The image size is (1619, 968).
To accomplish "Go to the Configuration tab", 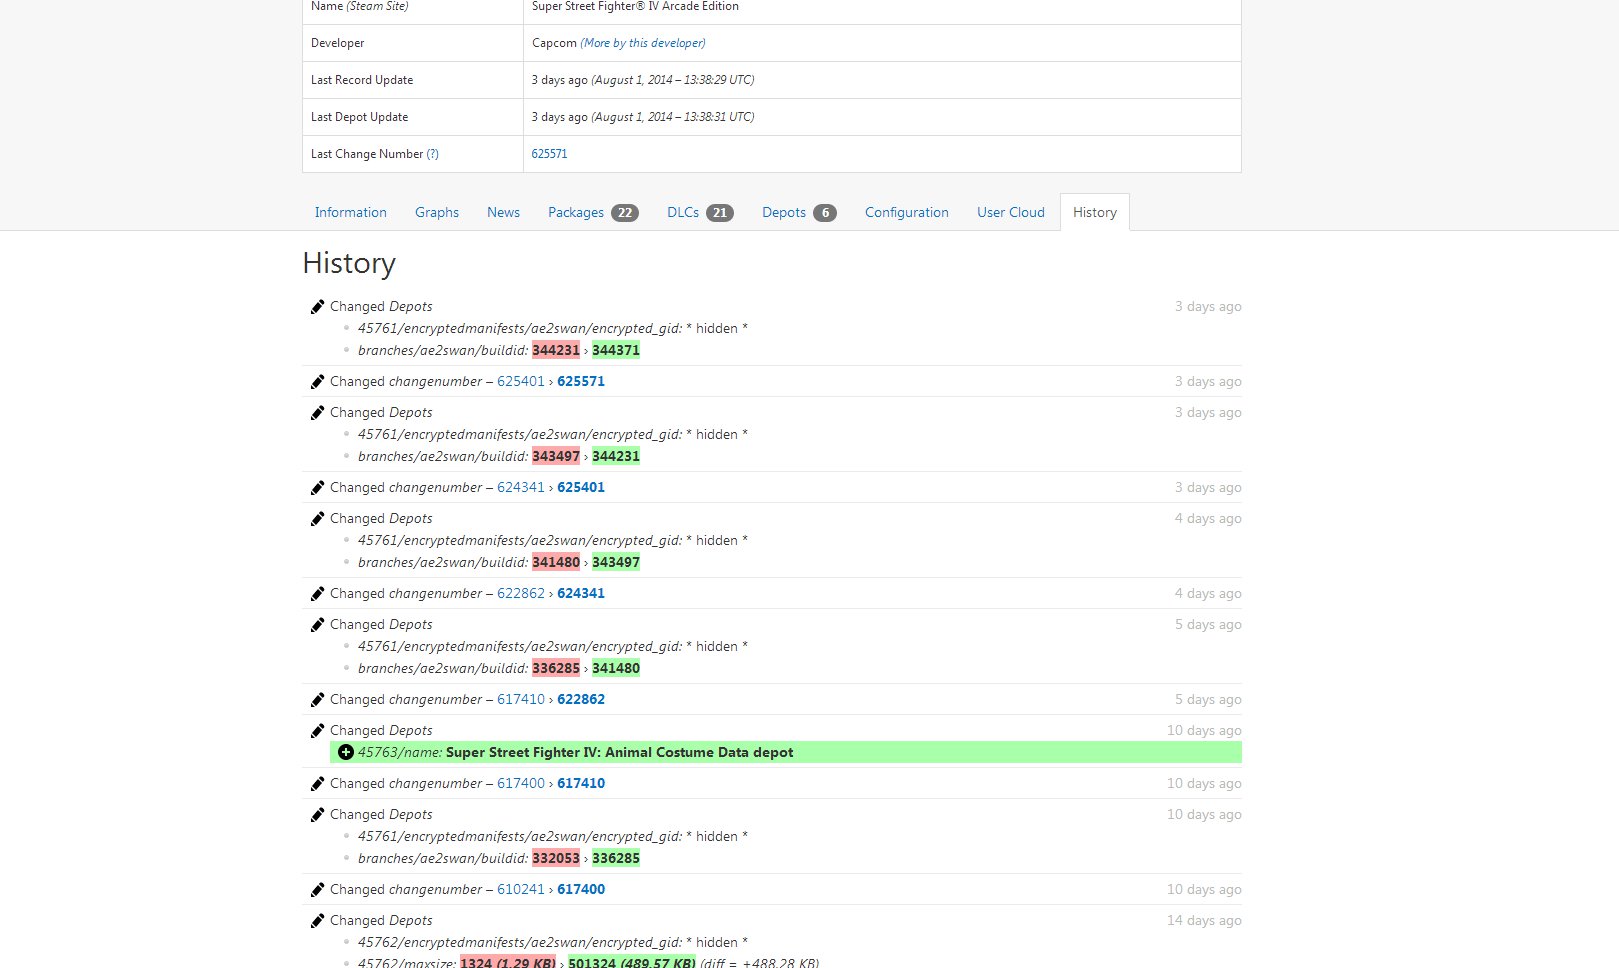I will click(906, 213).
